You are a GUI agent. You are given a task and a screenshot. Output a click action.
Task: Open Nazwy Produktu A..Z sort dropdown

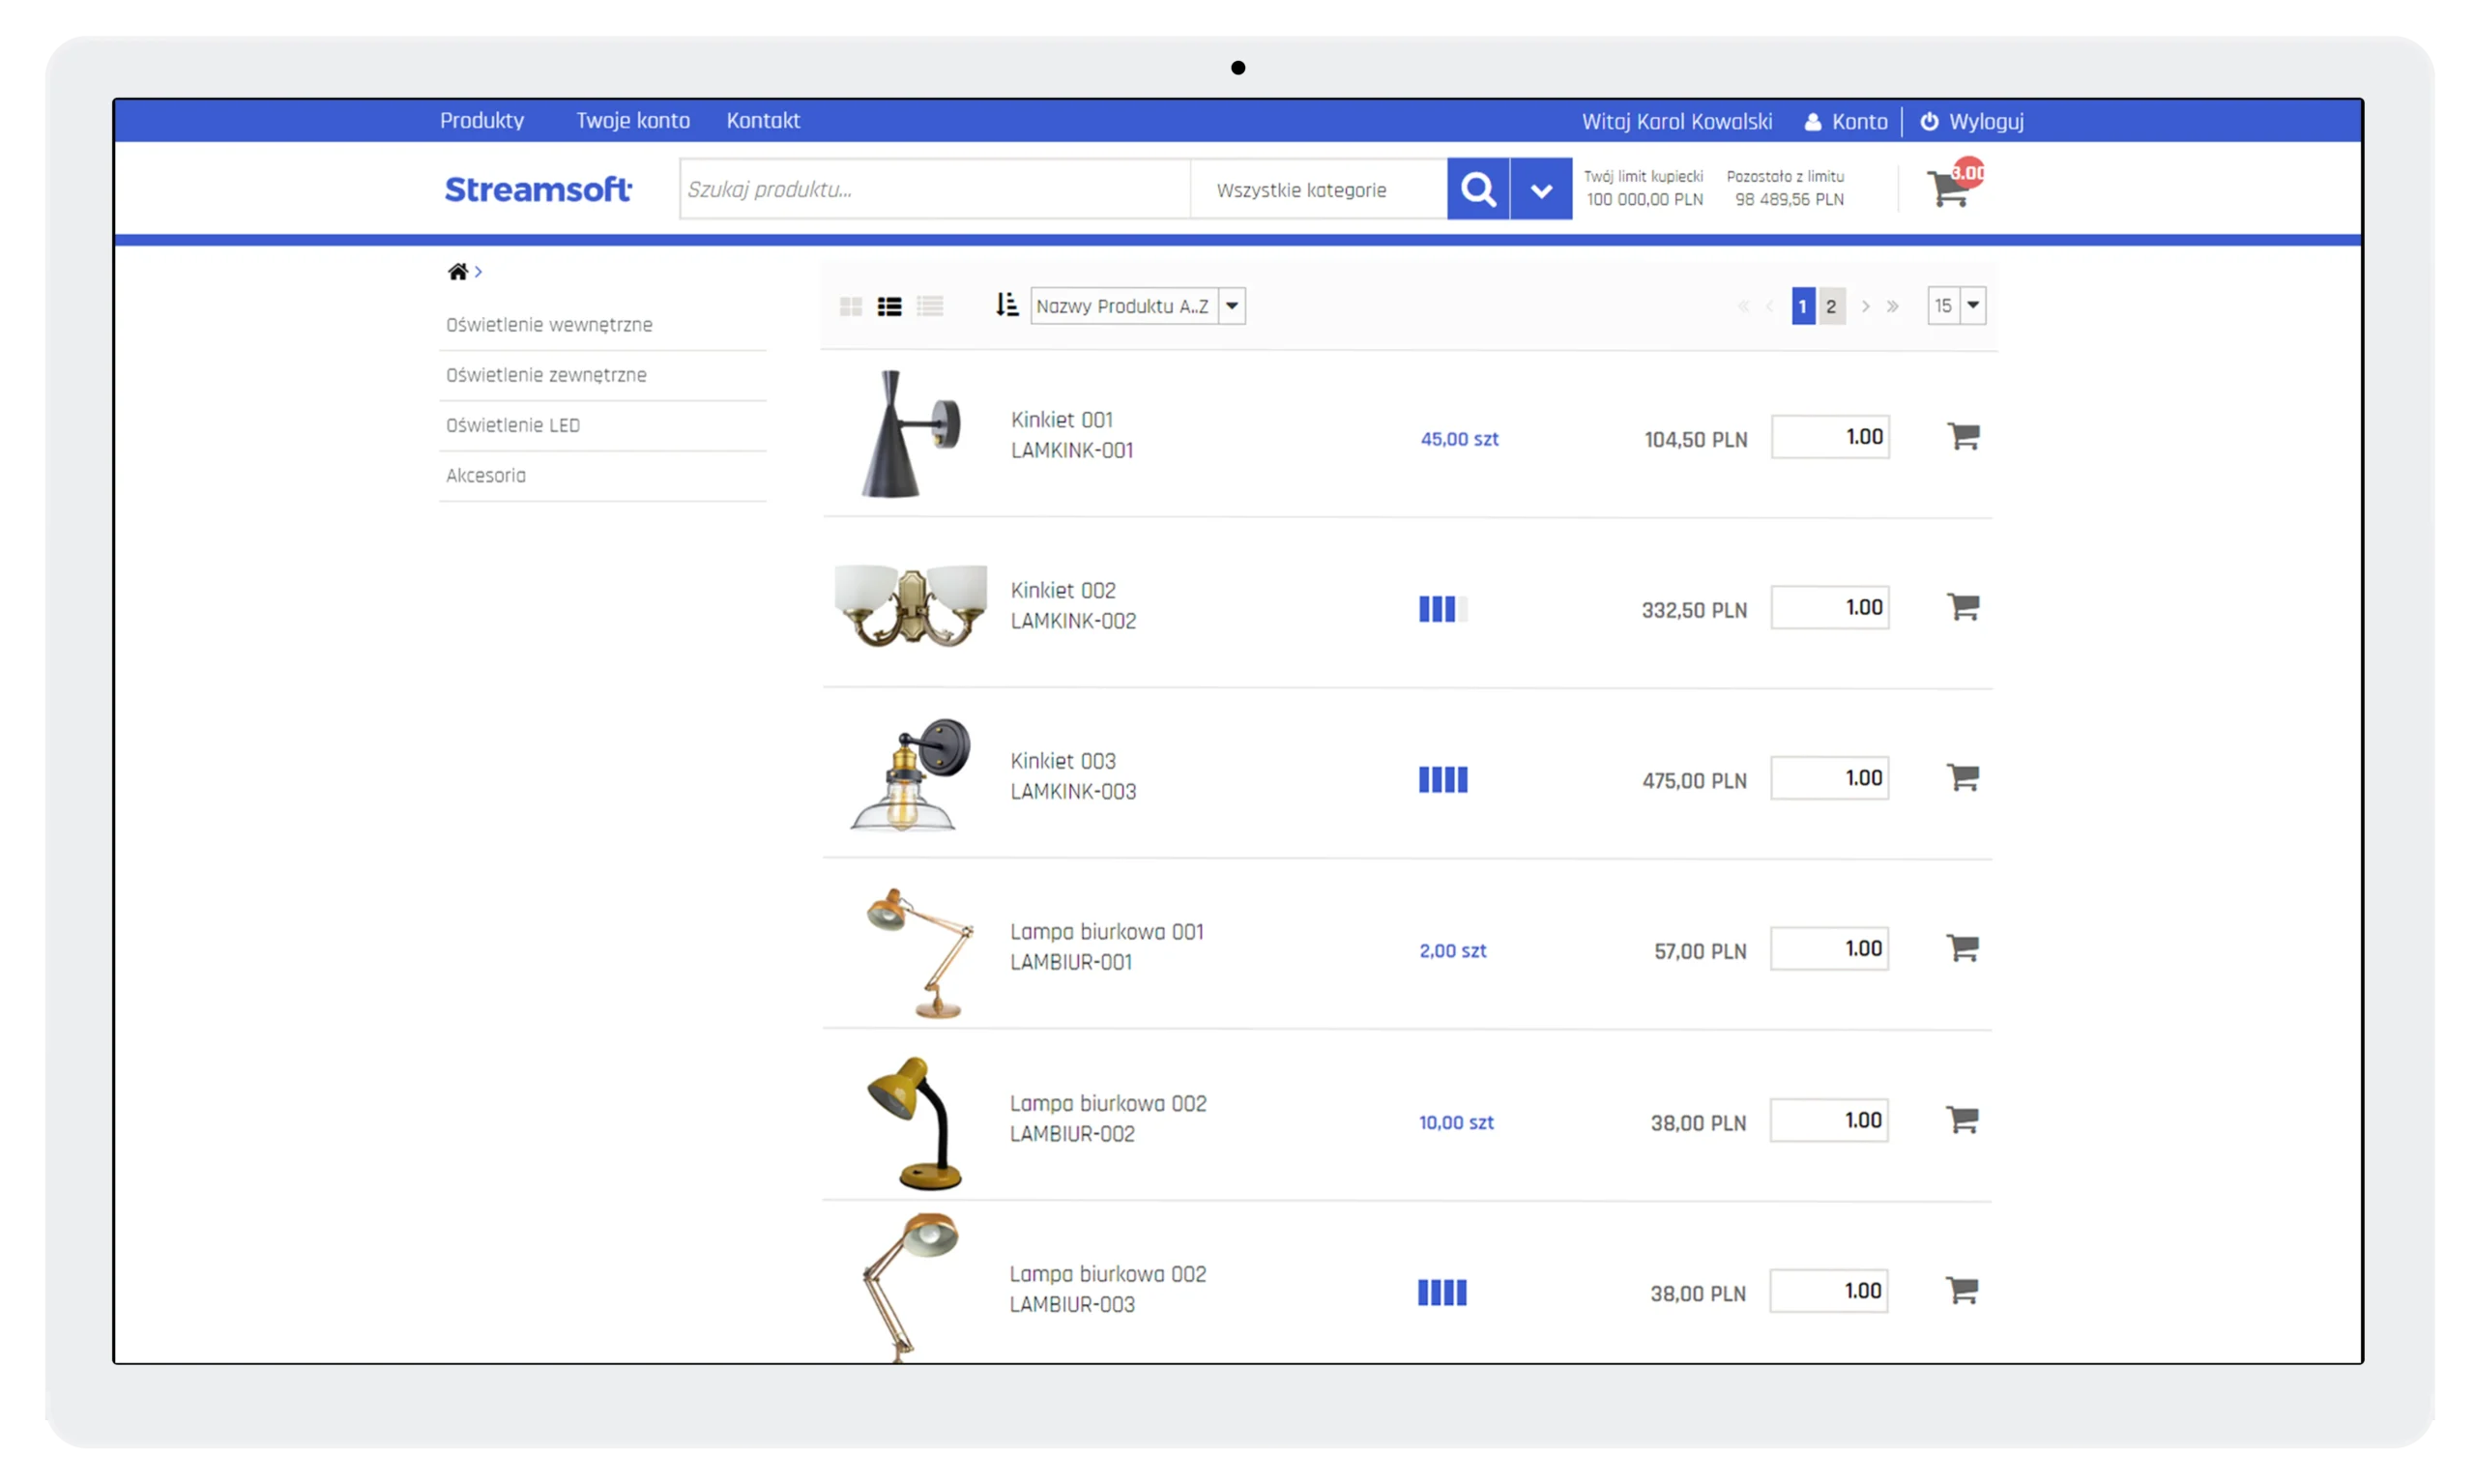tap(1137, 306)
